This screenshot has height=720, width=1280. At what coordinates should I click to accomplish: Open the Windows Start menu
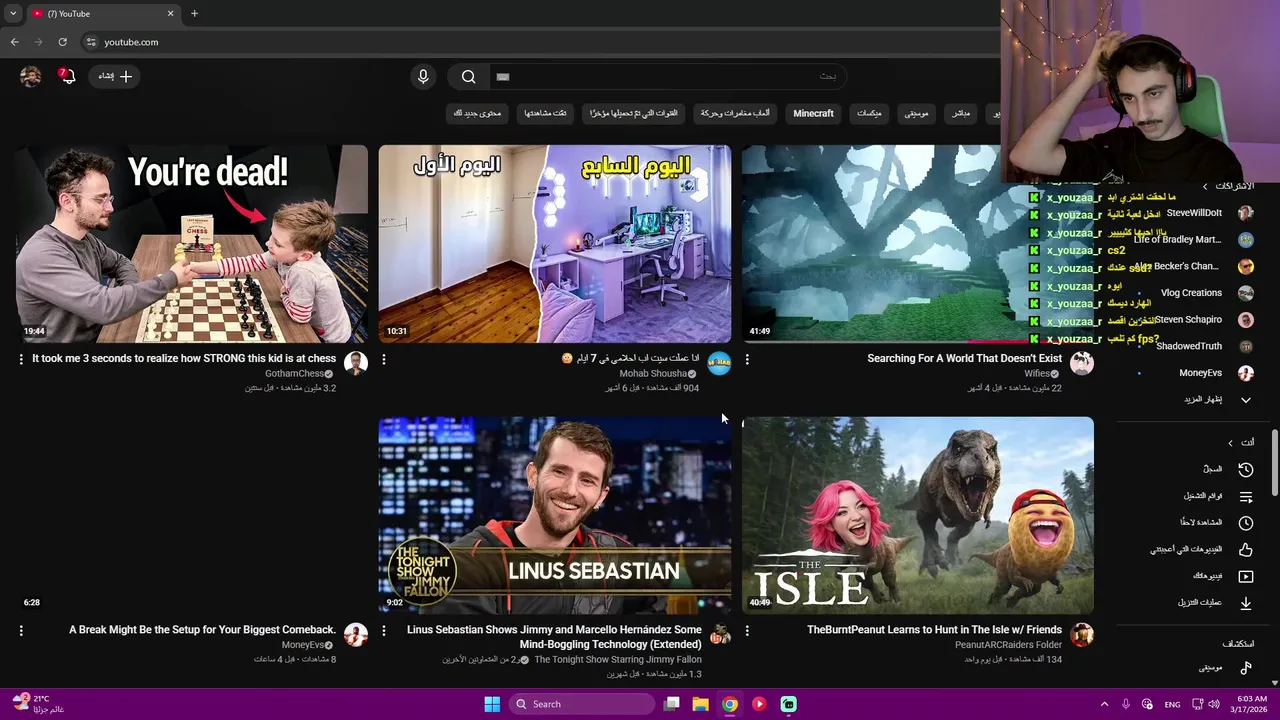pos(492,704)
